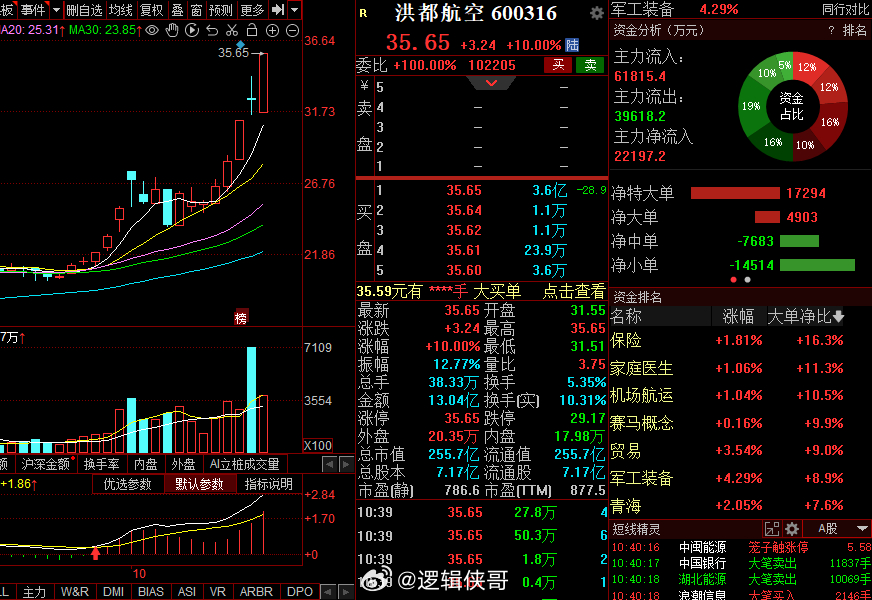Screen dimensions: 872x600
Task: Open the dropdown arrow next to 事件
Action: pyautogui.click(x=56, y=9)
